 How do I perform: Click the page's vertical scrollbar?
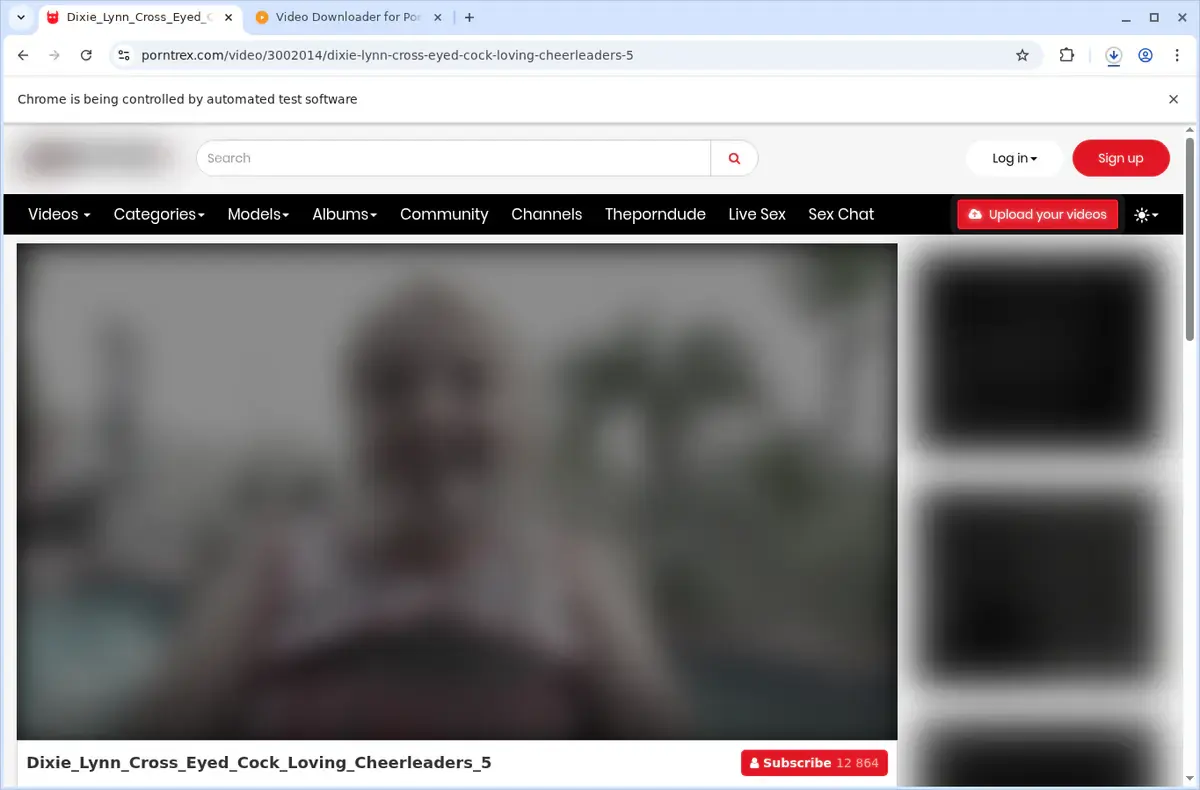pos(1190,240)
